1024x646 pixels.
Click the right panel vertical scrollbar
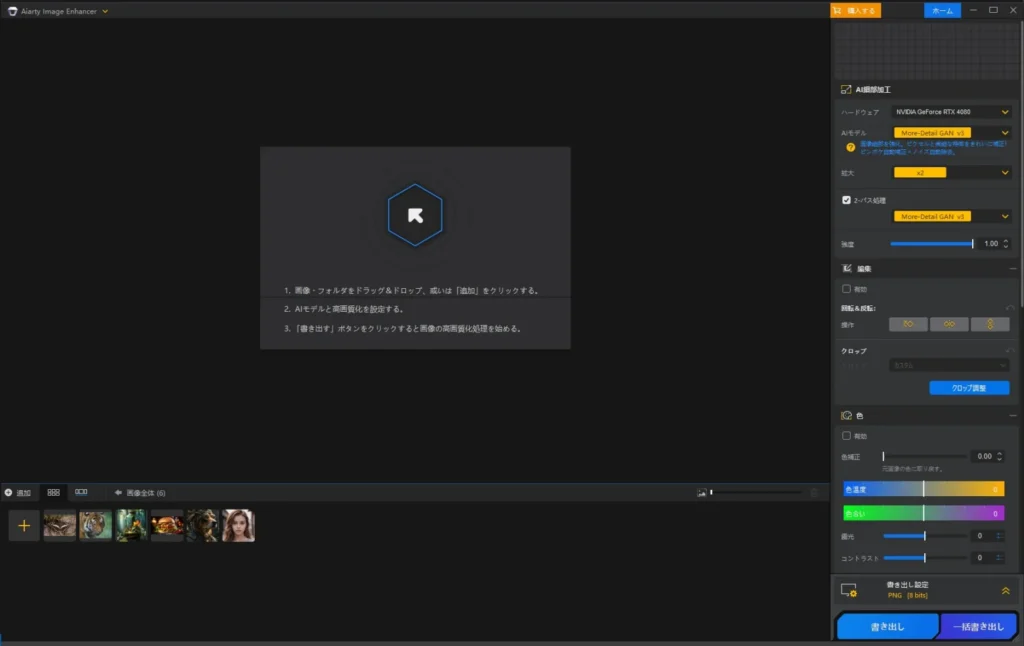[x=1021, y=163]
